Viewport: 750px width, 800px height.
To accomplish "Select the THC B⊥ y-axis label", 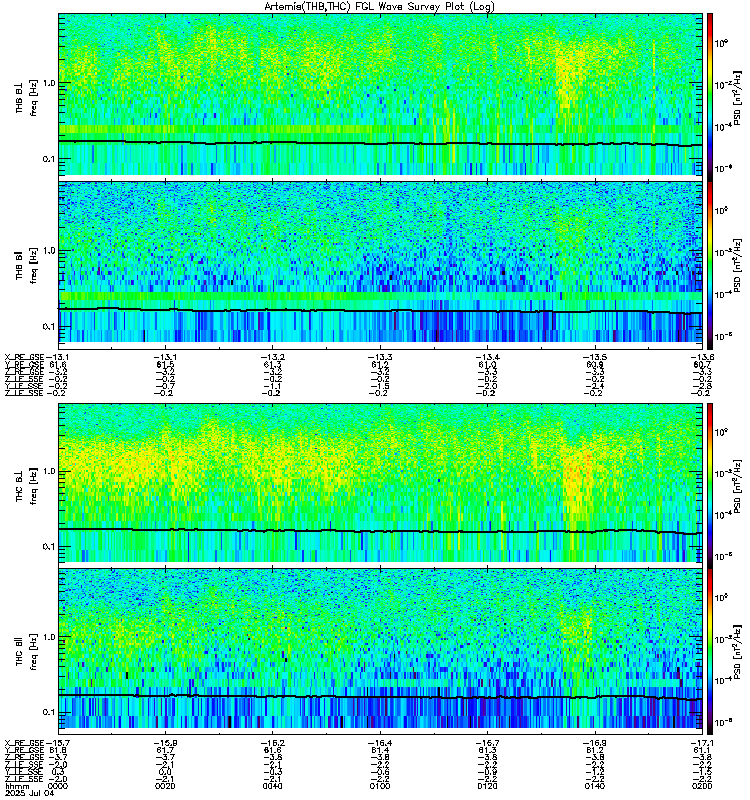I will point(34,484).
